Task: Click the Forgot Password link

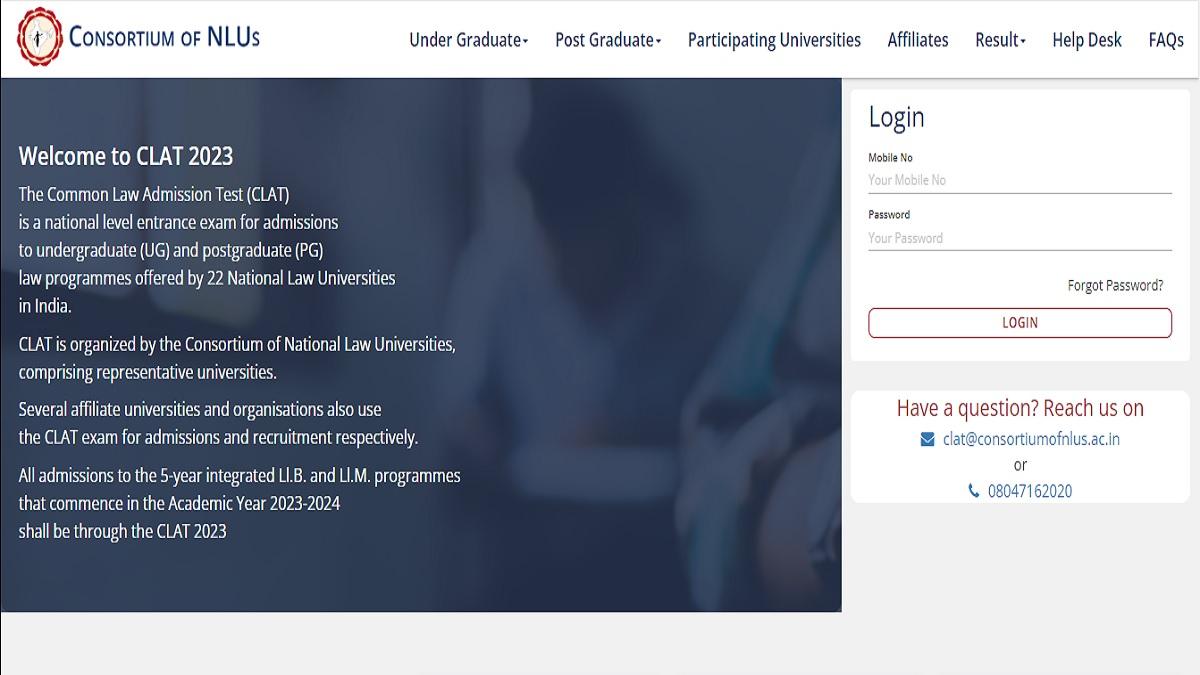Action: (1113, 285)
